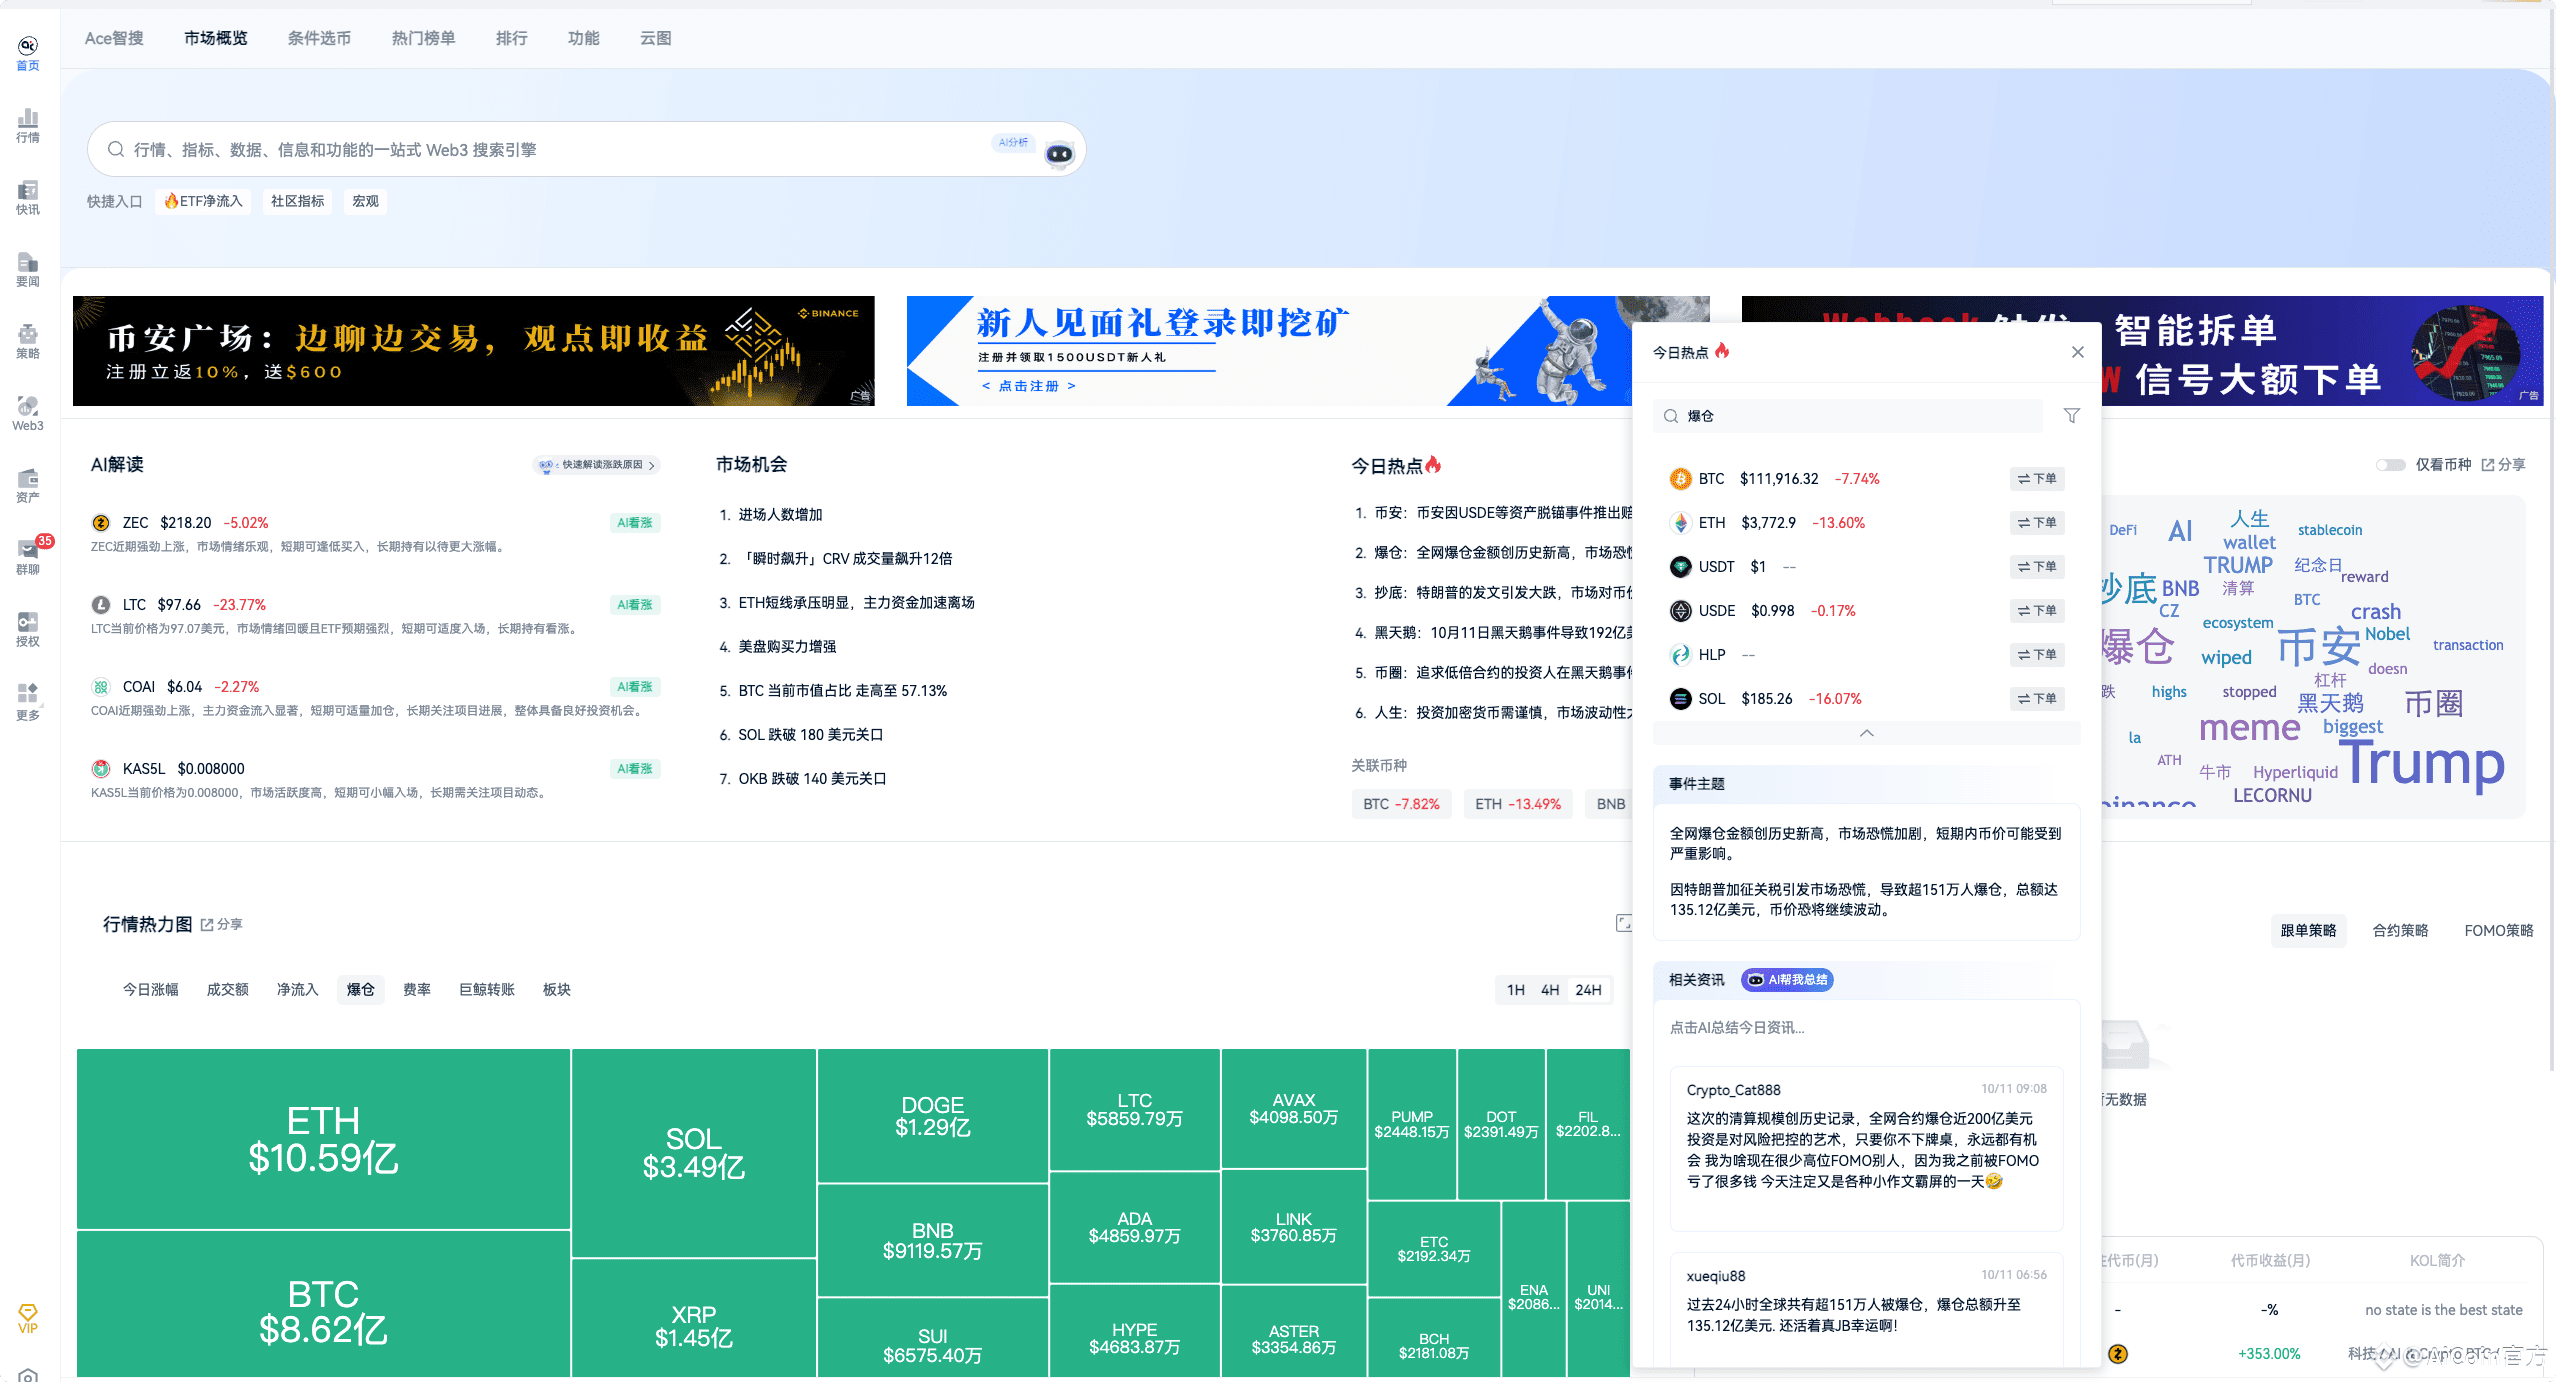
Task: Click the AI帮我总结 button
Action: click(x=1788, y=980)
